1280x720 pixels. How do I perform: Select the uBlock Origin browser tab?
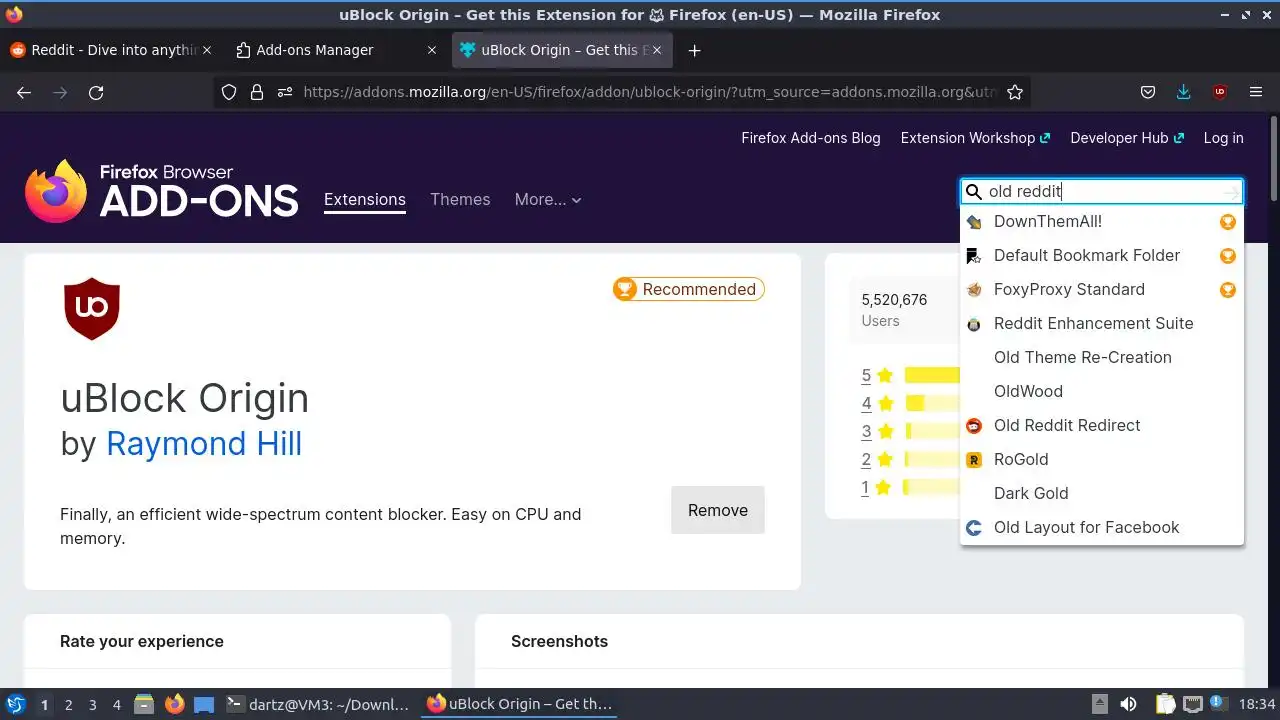[563, 50]
